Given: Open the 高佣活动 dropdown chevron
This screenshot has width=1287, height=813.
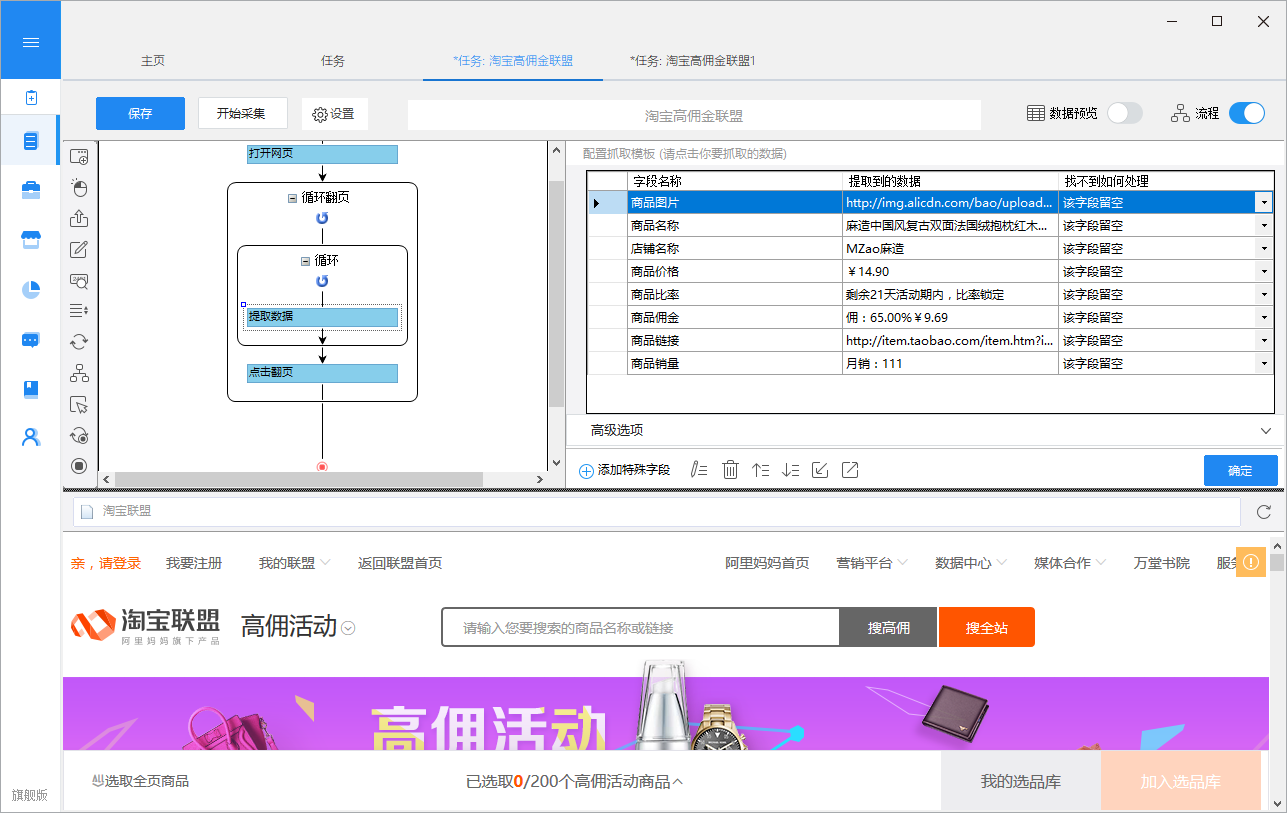Looking at the screenshot, I should click(348, 629).
